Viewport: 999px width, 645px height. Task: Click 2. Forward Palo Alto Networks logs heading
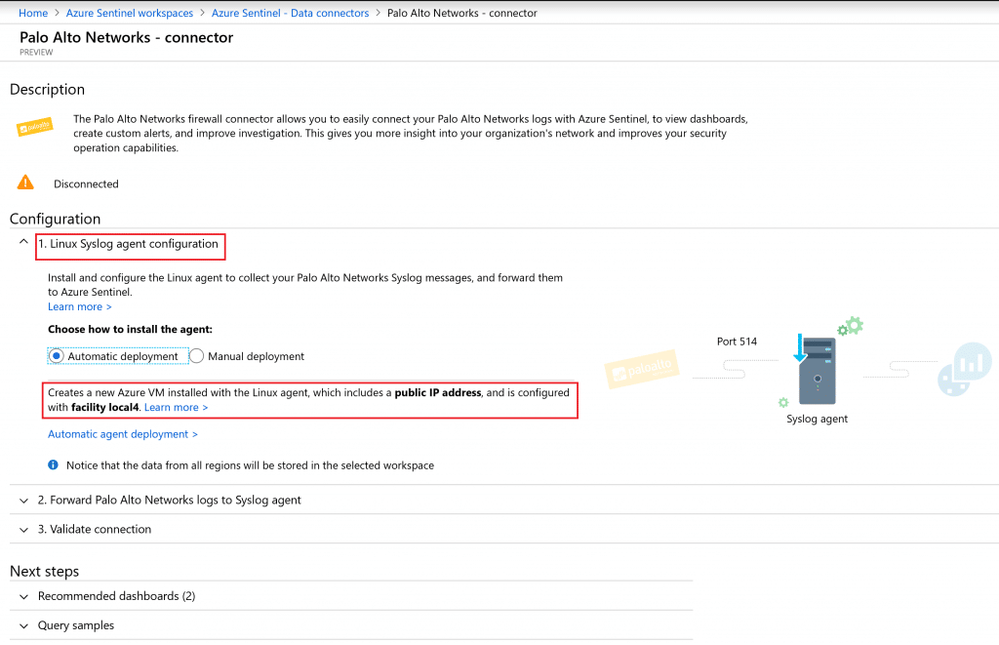point(169,500)
